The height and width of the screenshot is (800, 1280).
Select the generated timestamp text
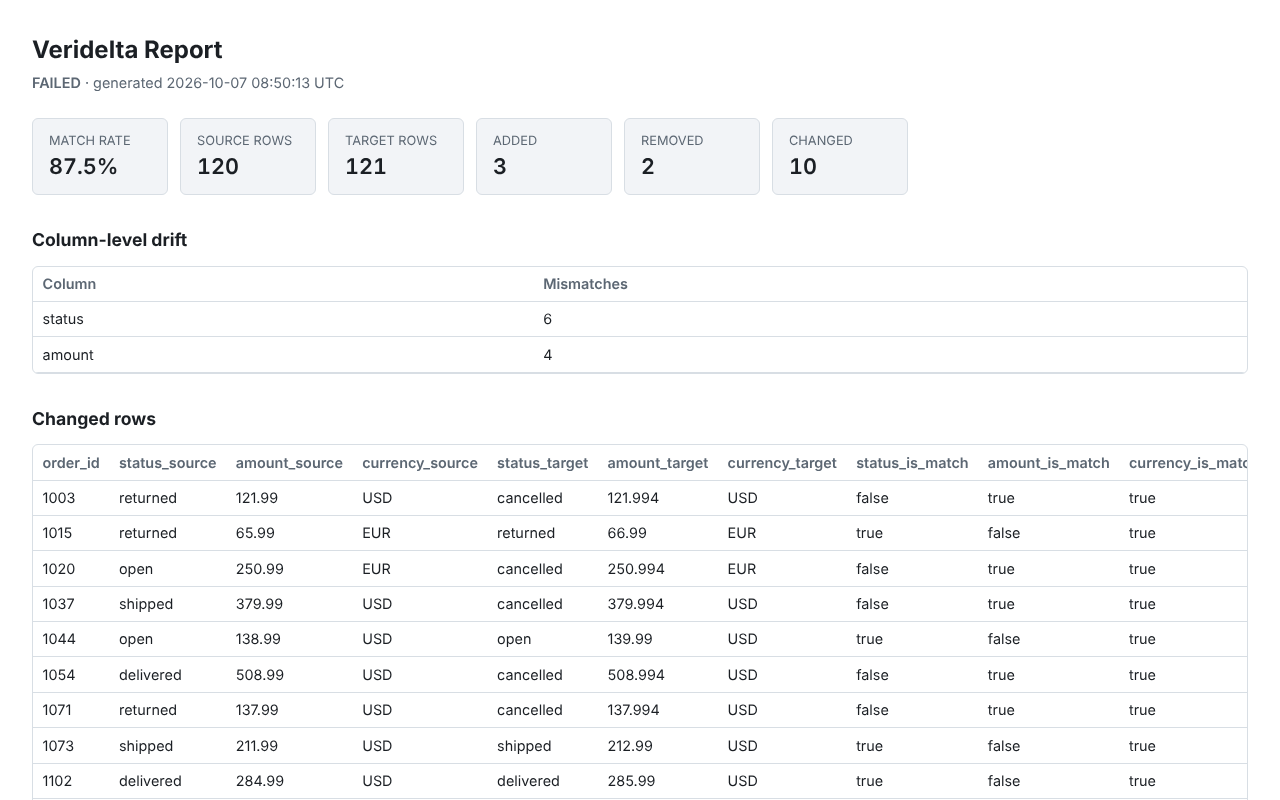tap(218, 83)
